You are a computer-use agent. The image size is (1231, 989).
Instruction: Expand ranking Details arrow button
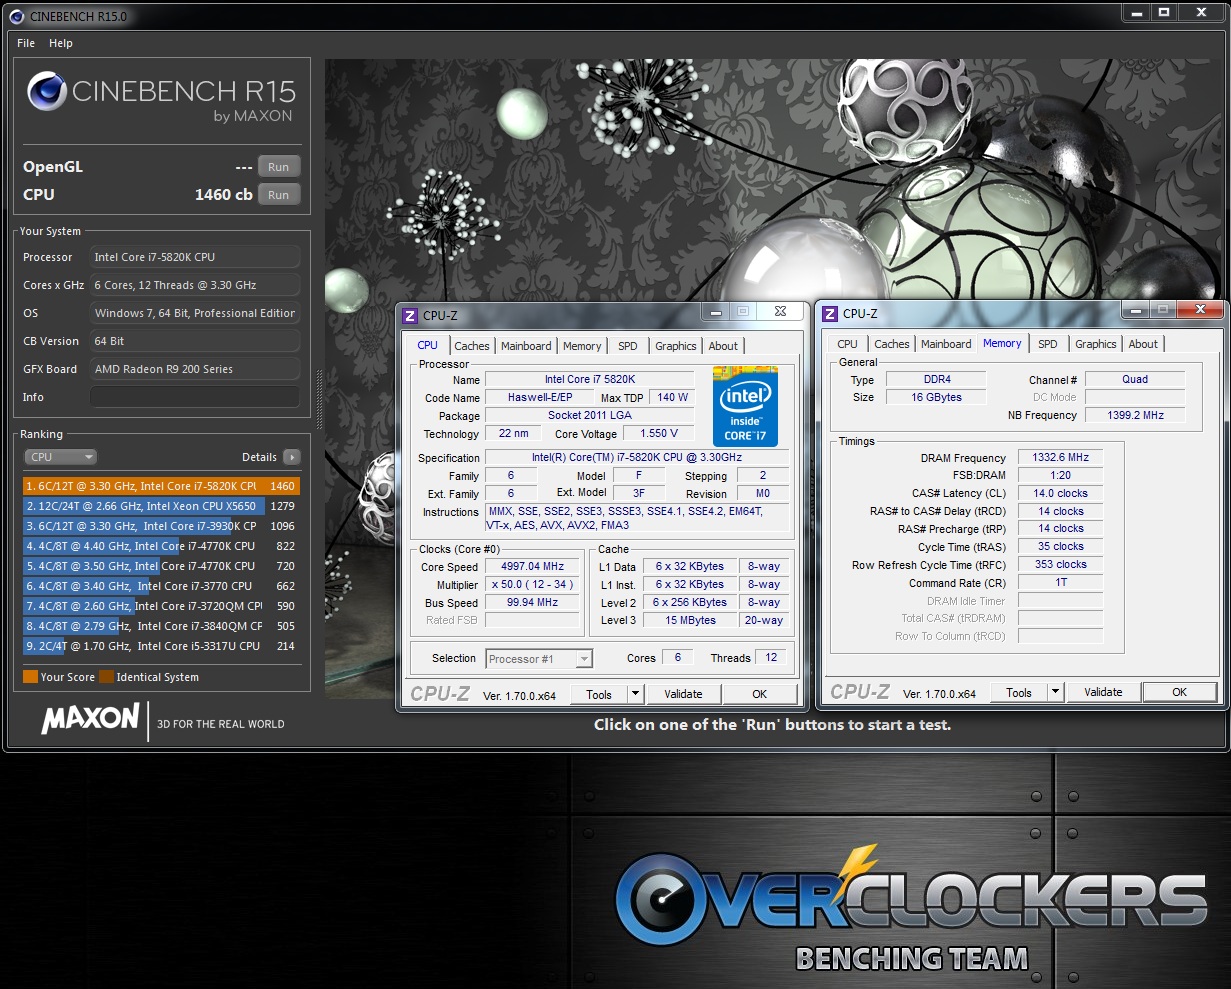(291, 457)
